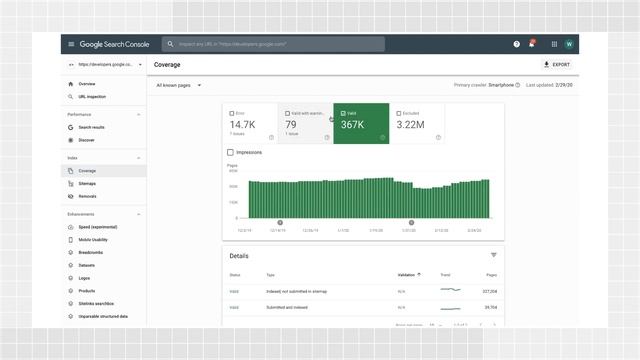Viewport: 640px width, 360px height.
Task: Open the notifications bell
Action: [x=531, y=44]
